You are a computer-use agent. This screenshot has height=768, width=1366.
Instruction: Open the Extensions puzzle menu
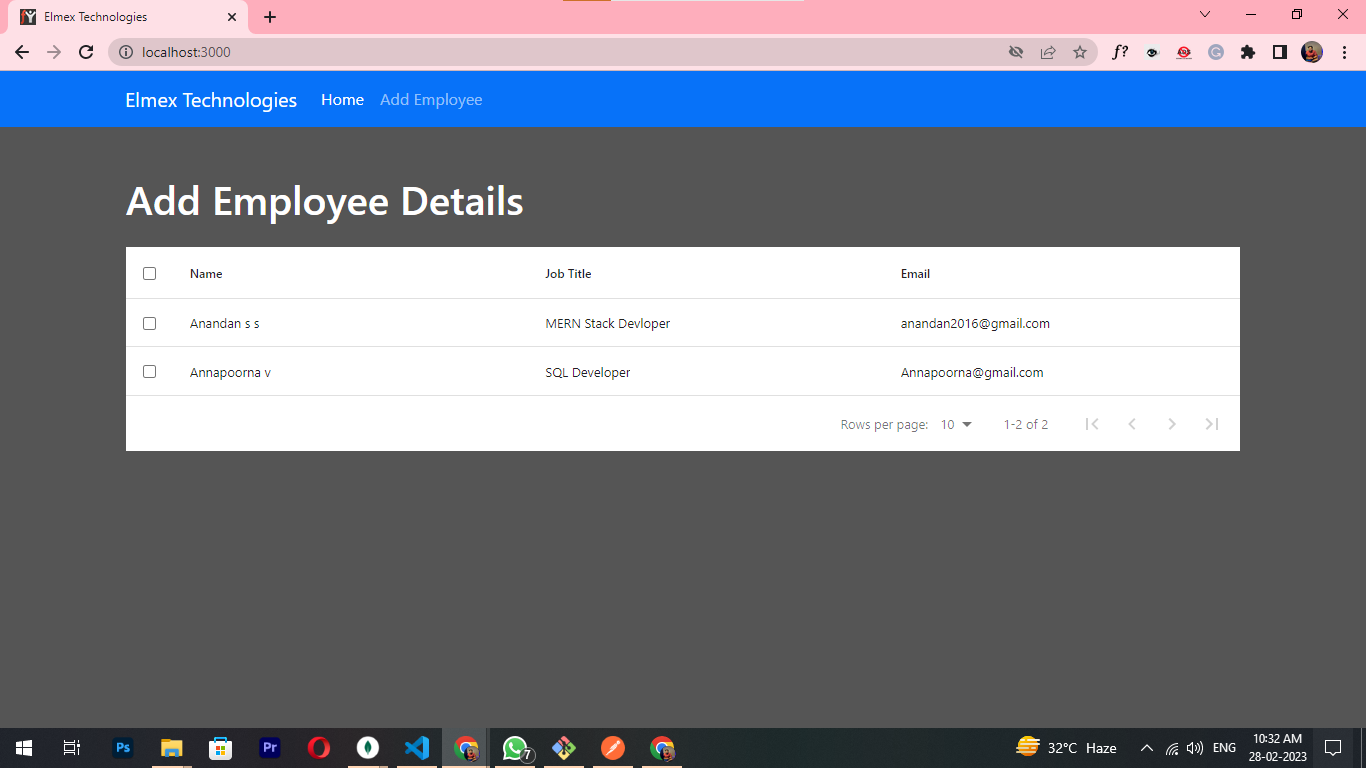[1248, 52]
